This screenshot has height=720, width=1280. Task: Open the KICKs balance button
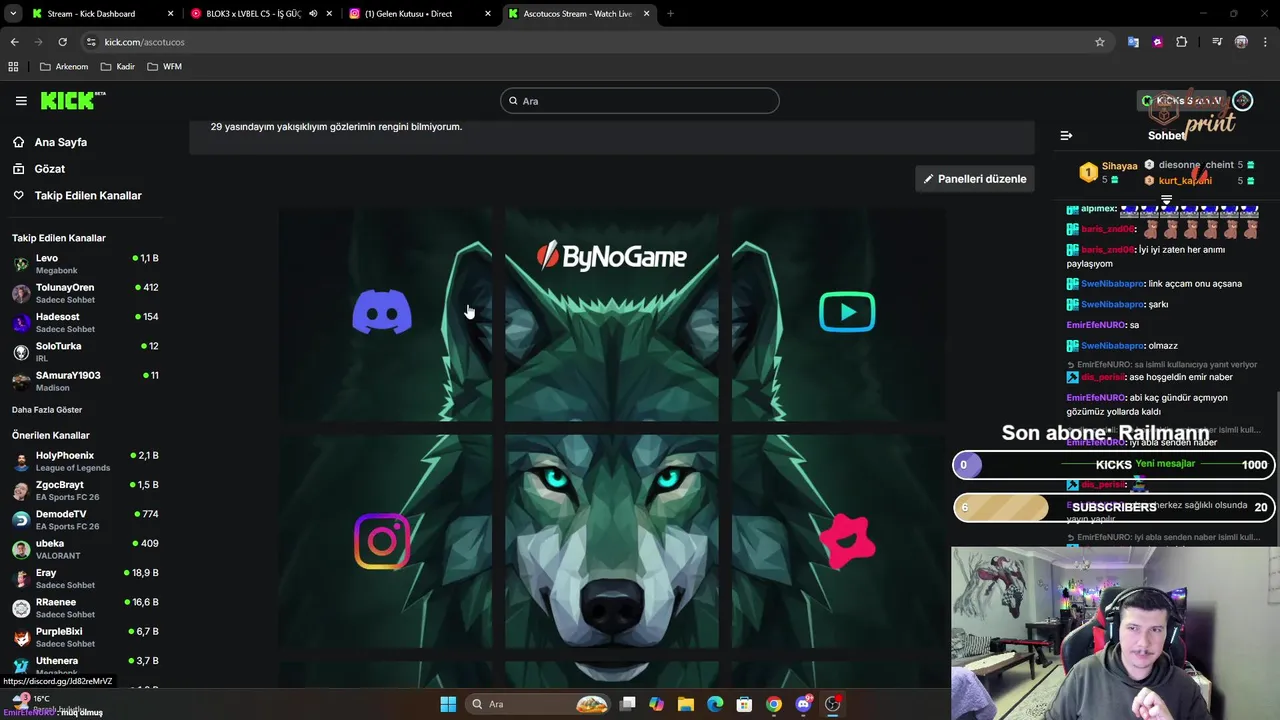coord(1182,101)
